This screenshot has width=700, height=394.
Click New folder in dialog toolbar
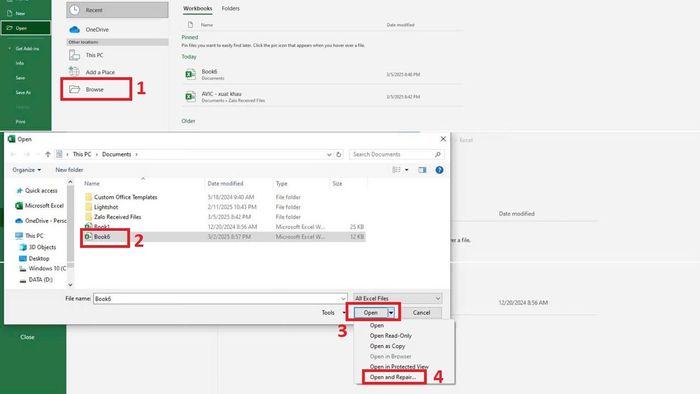tap(69, 170)
